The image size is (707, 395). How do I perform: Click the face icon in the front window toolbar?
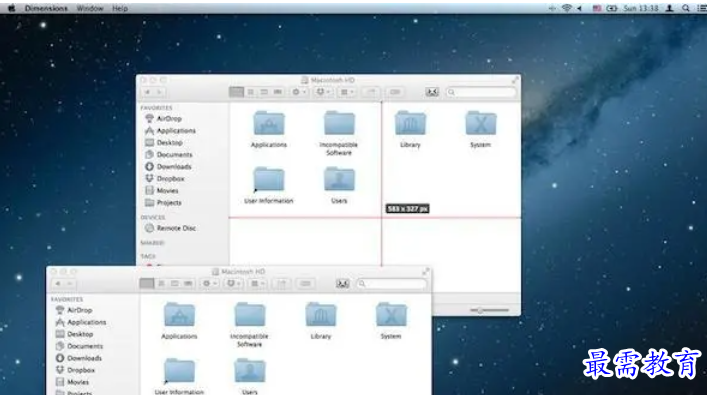[x=343, y=284]
